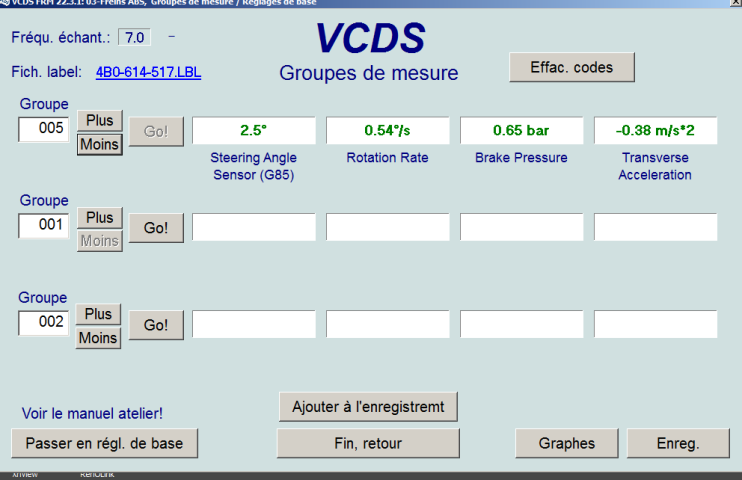Click the Voir le manuel atelier! text
Screen dimensions: 742x480
coord(92,414)
